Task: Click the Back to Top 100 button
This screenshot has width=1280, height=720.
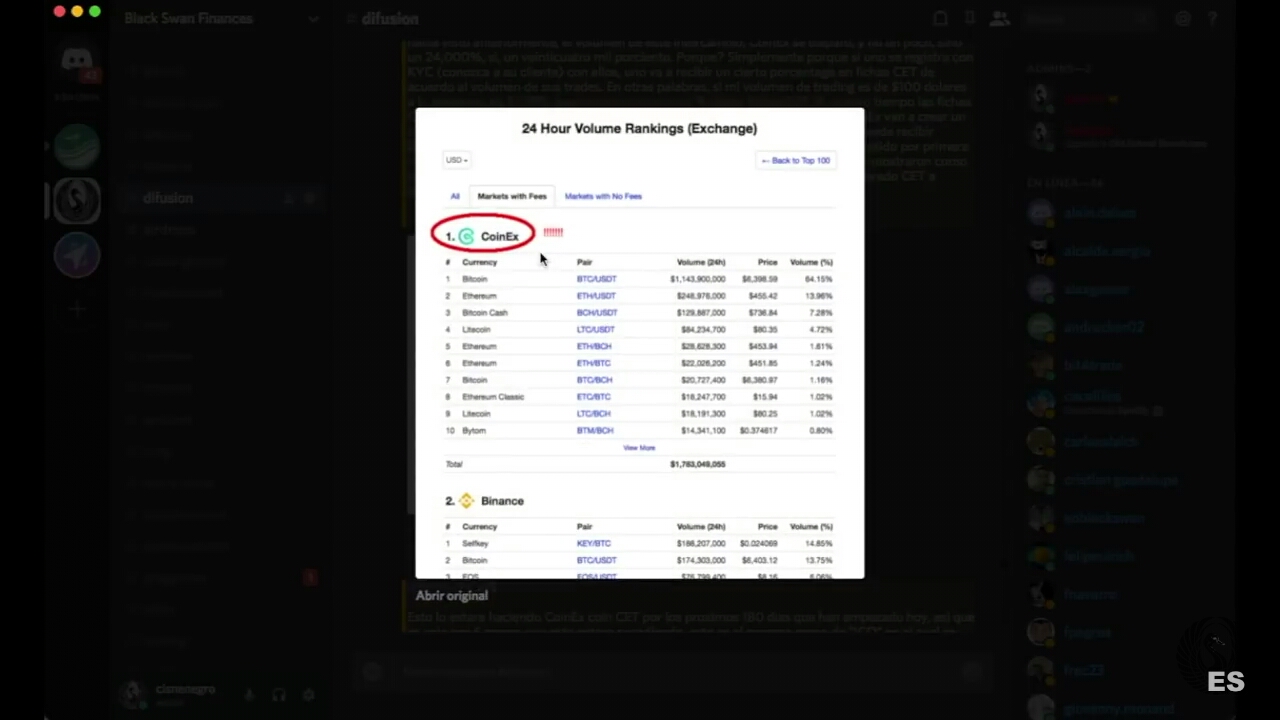Action: click(795, 160)
